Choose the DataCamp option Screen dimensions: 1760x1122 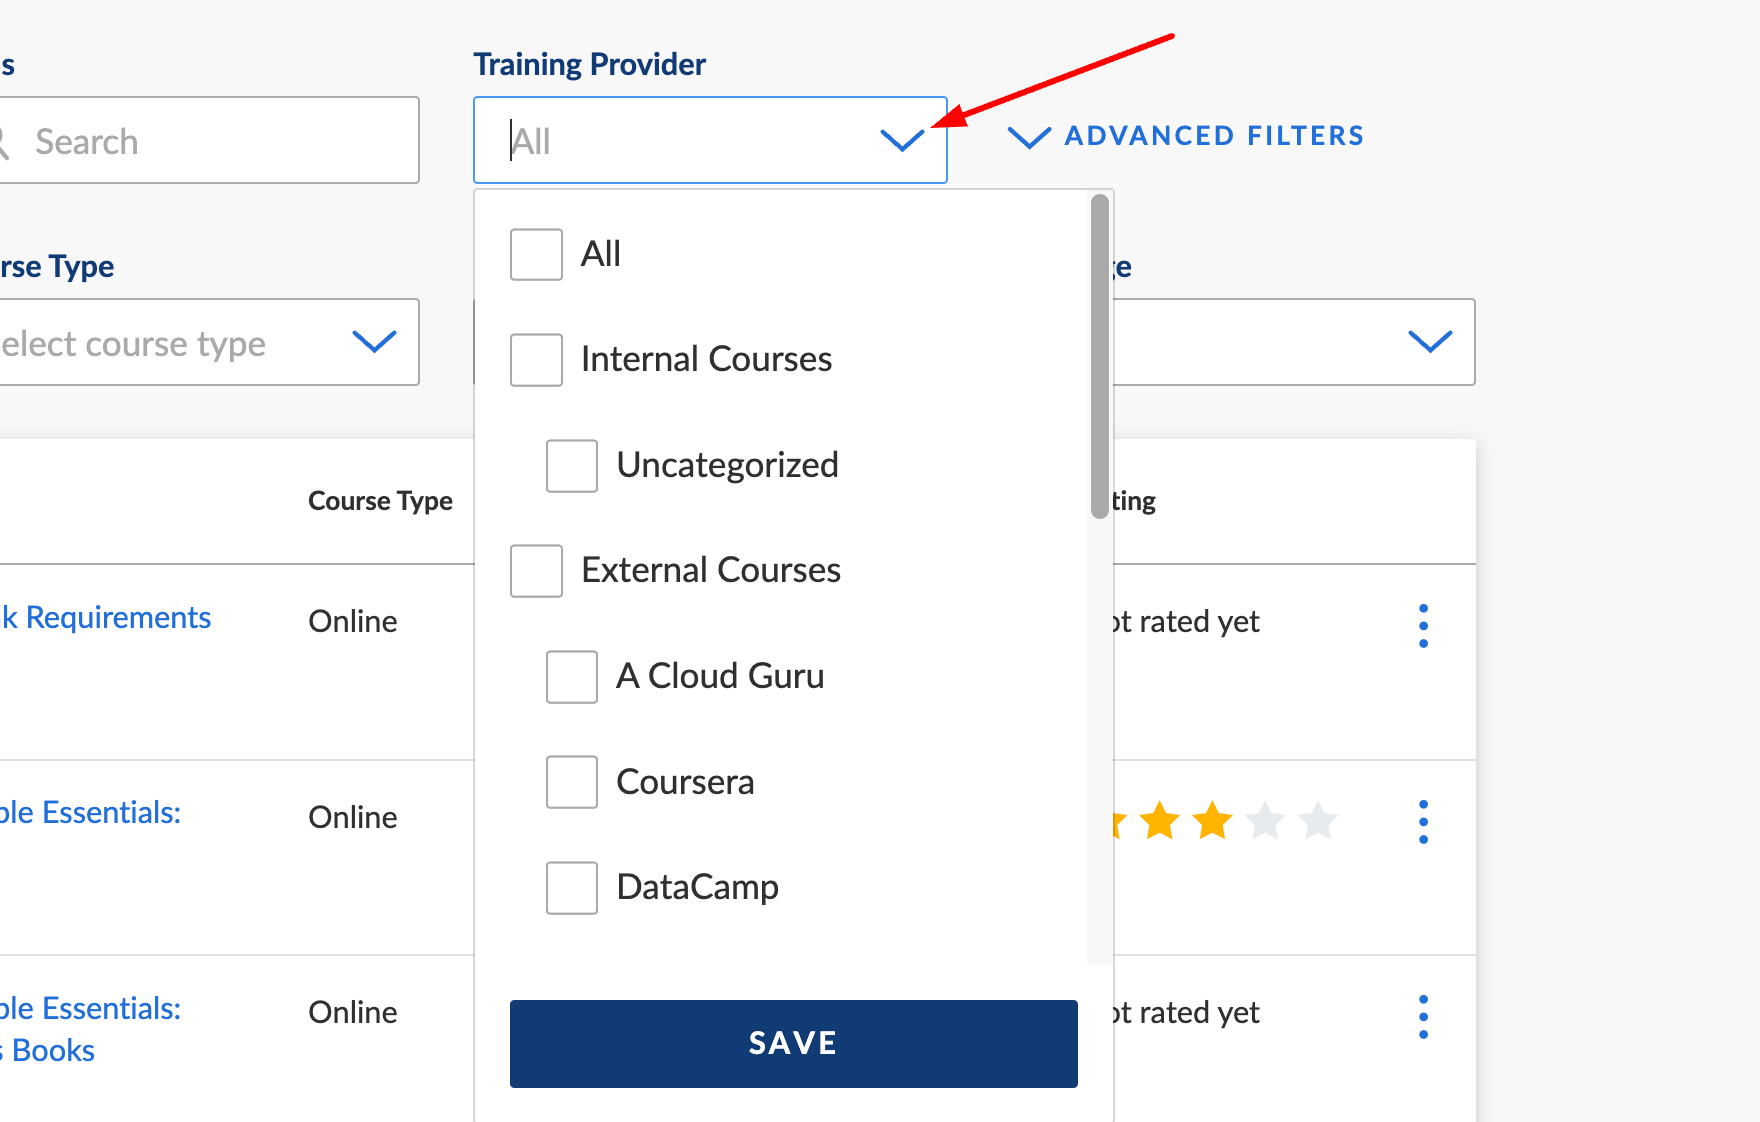[662, 888]
